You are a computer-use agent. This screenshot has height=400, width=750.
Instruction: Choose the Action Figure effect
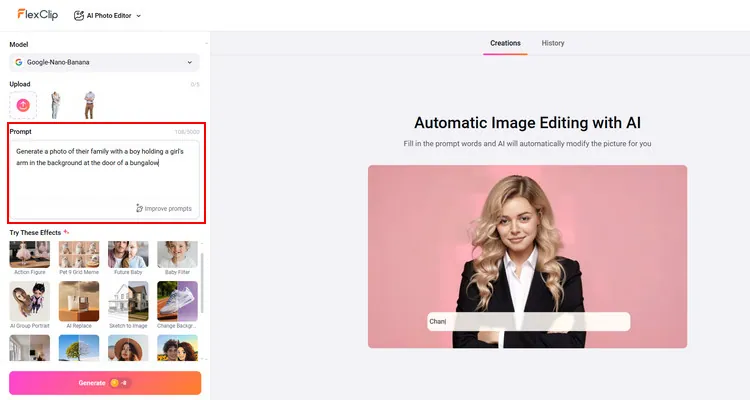pyautogui.click(x=29, y=258)
